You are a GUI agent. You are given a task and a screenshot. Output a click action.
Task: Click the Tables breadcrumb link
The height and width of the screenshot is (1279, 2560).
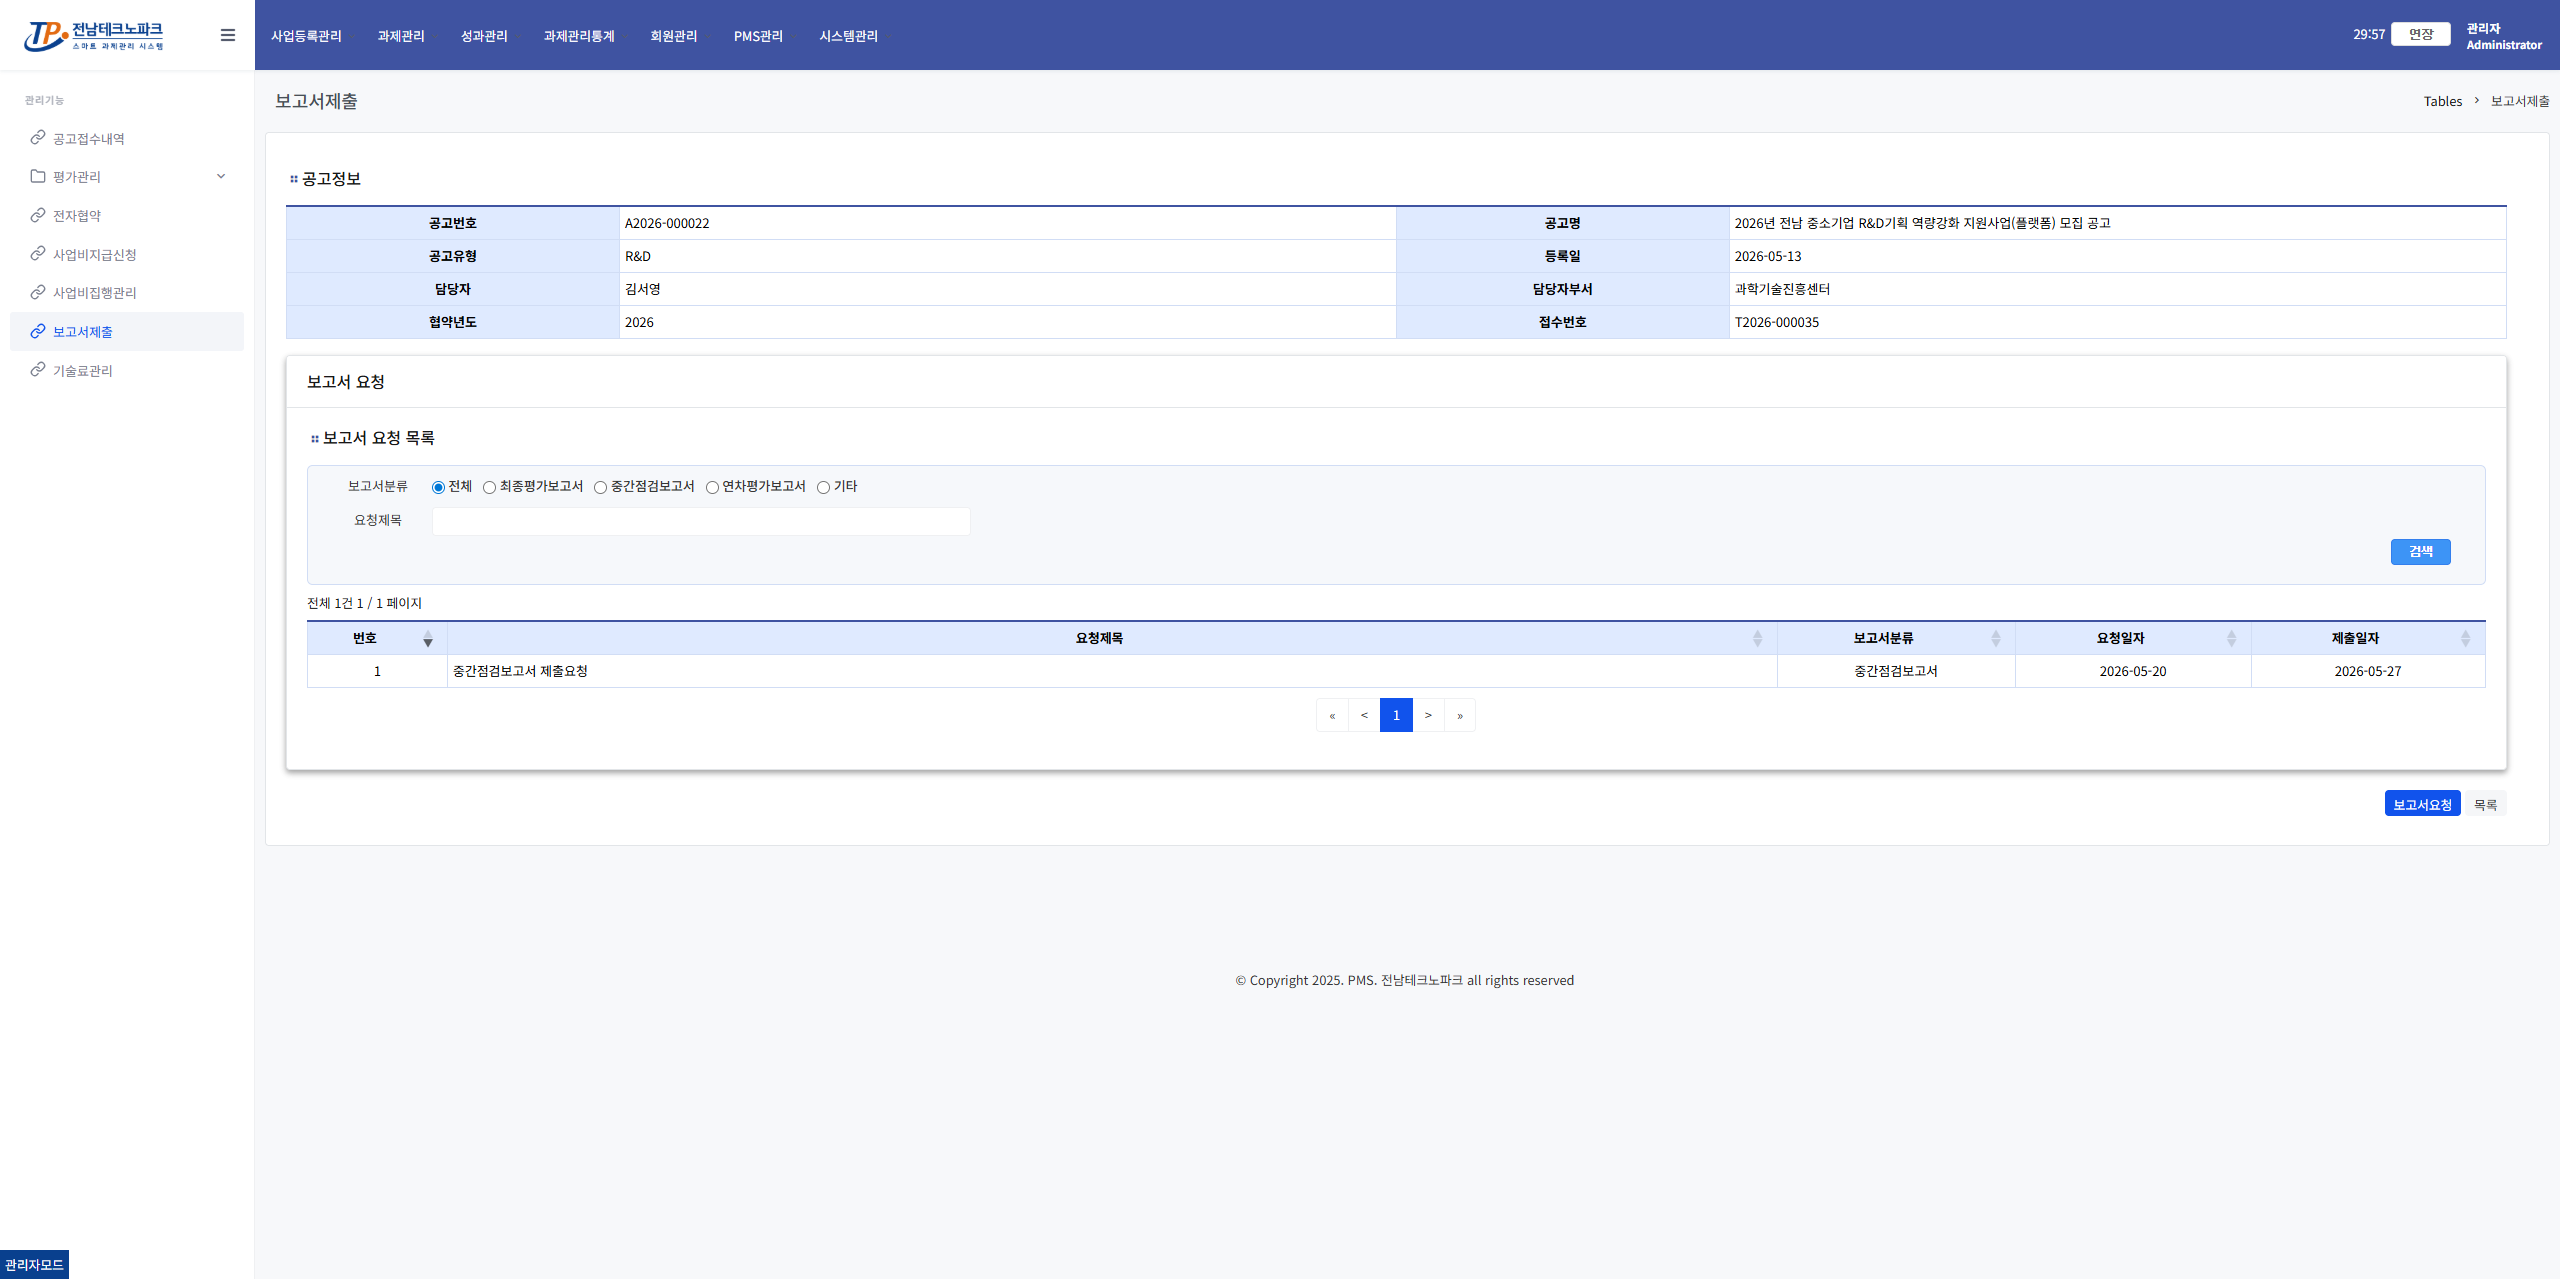point(2443,101)
